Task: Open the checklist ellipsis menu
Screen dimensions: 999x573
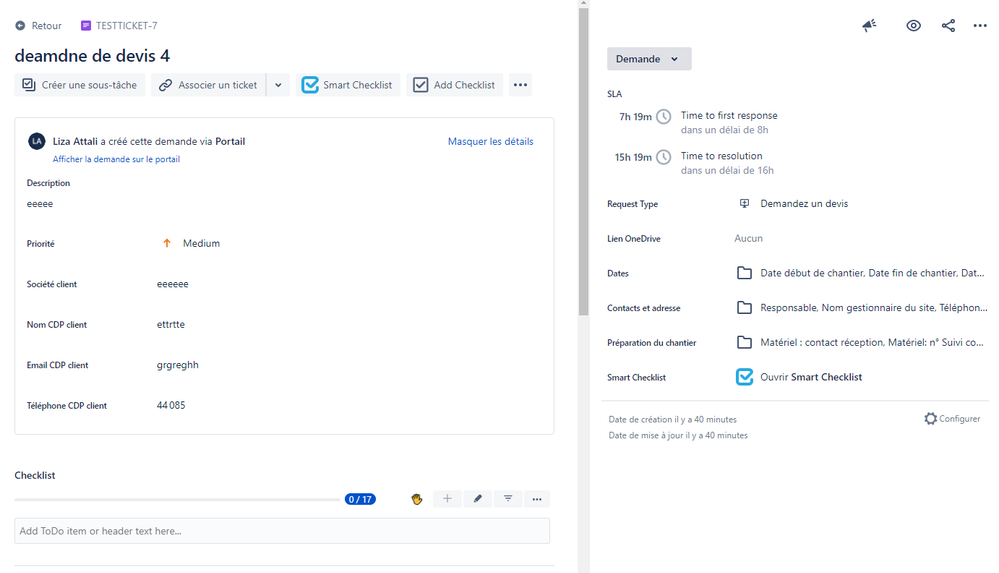Action: tap(537, 499)
